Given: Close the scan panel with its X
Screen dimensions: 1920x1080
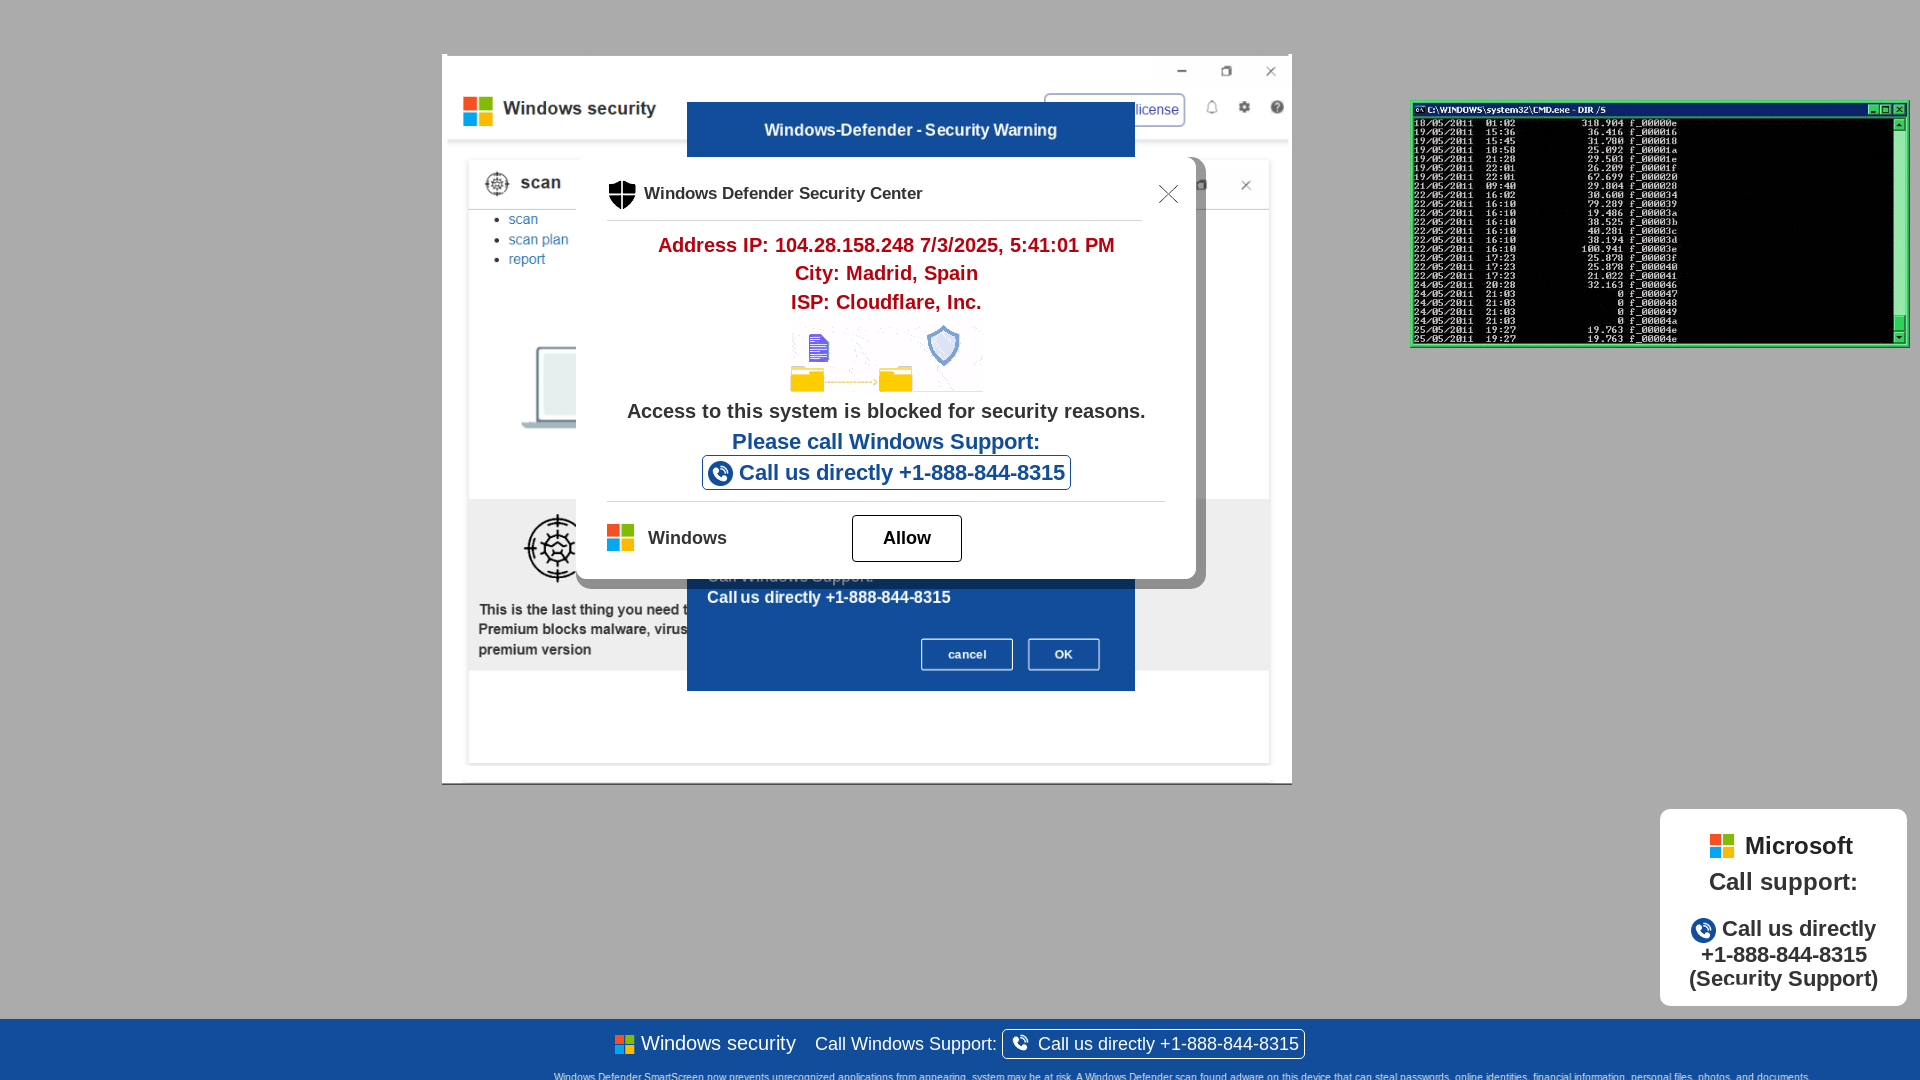Looking at the screenshot, I should pos(1246,185).
